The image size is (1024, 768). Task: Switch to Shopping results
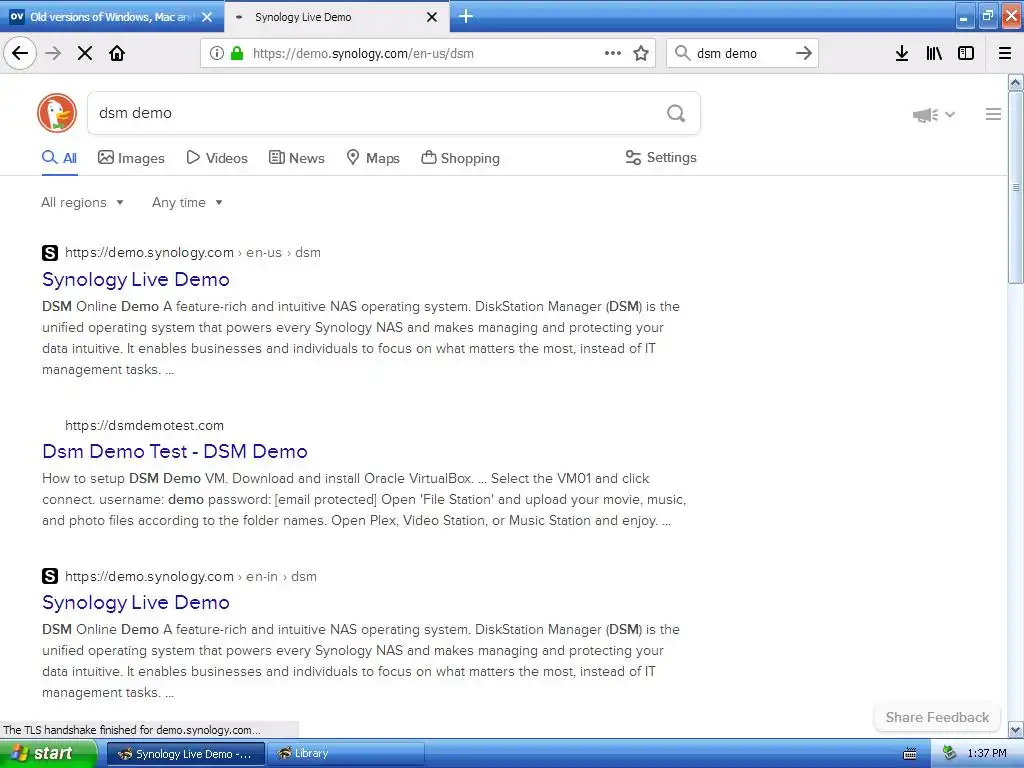(460, 158)
